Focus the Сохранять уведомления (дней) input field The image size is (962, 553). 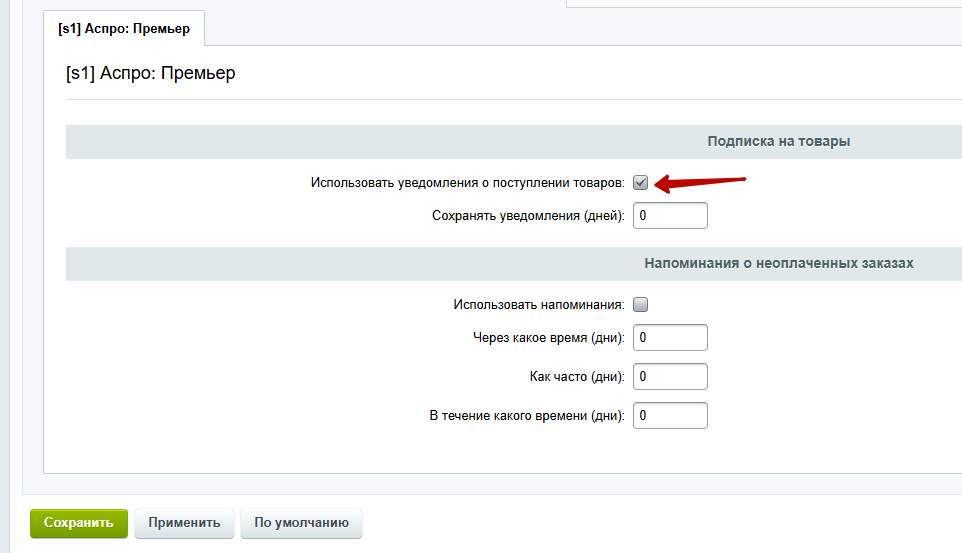(670, 215)
